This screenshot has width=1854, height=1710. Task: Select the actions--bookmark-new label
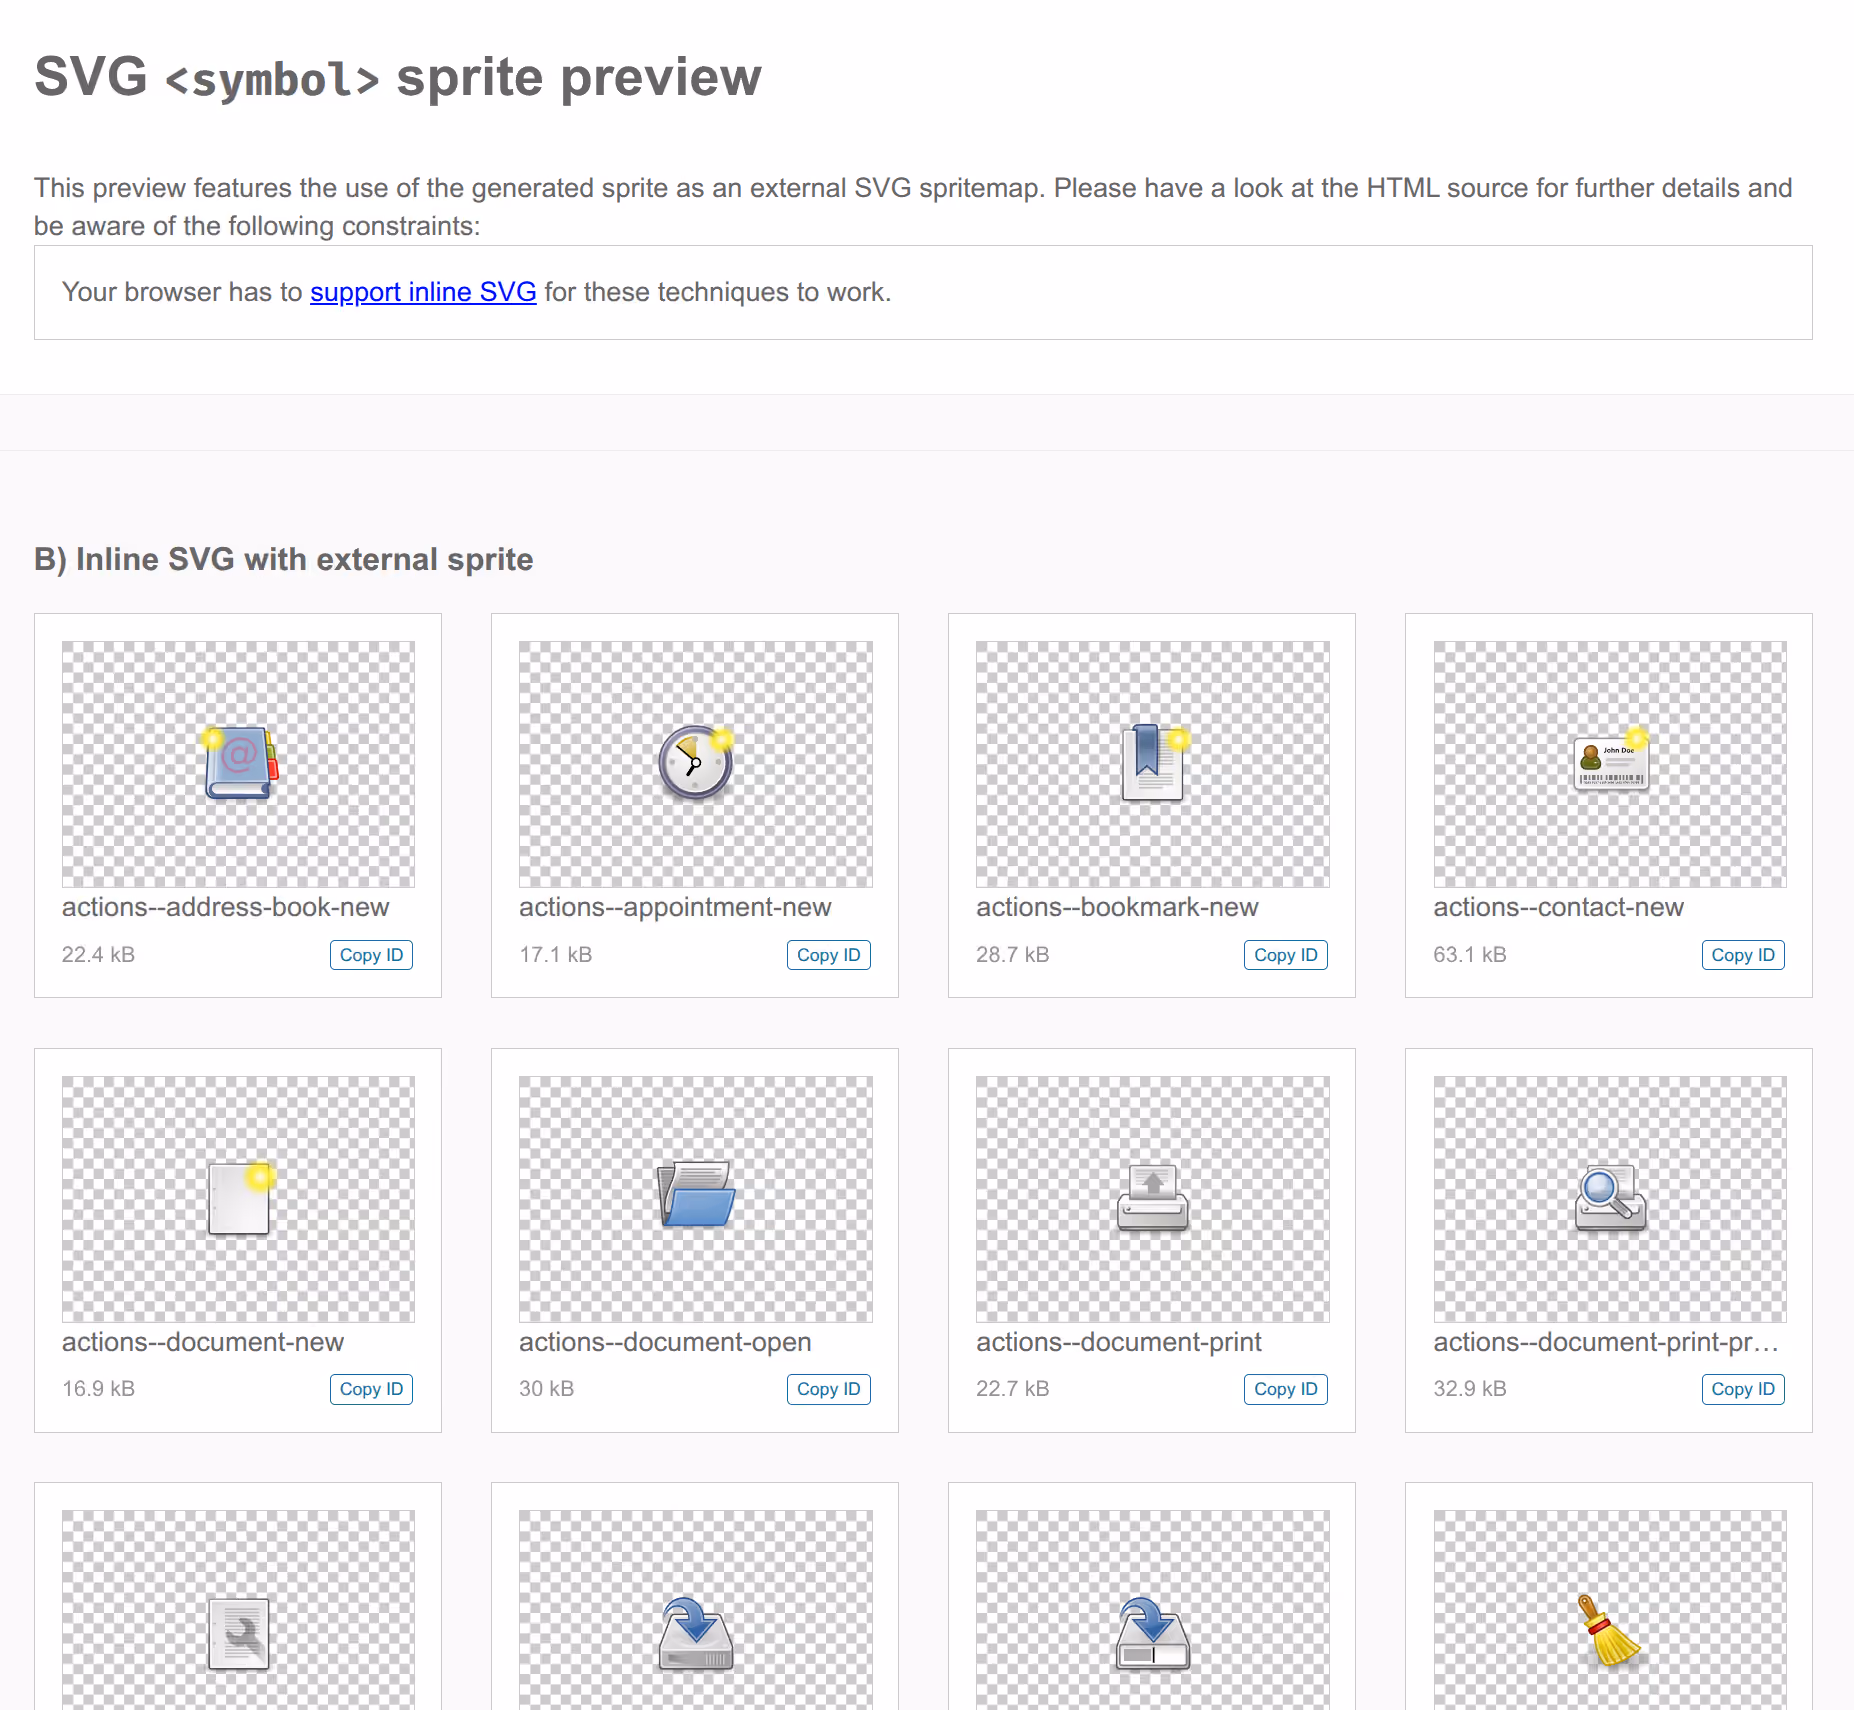1117,907
